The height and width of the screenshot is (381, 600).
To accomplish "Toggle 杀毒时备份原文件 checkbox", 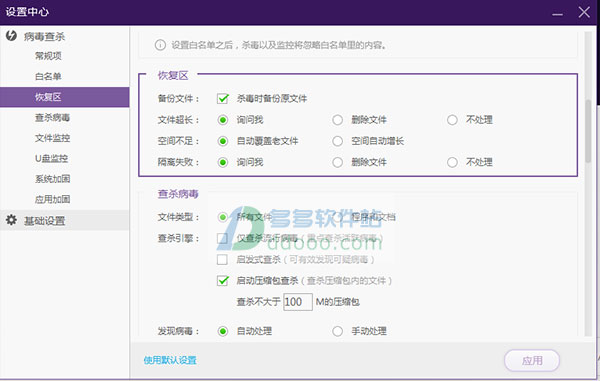I will [222, 99].
